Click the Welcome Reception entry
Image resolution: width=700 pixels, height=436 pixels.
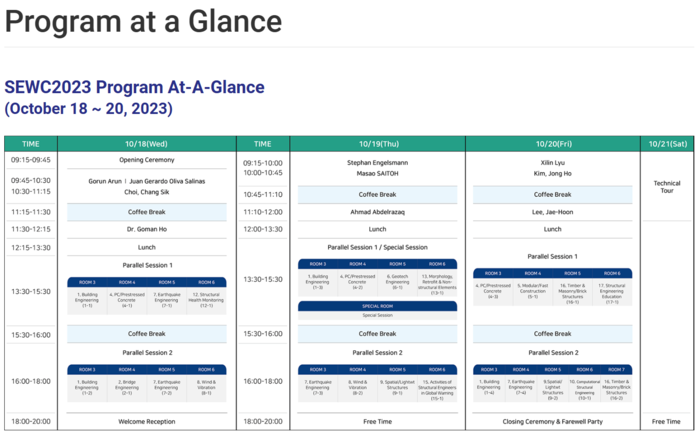point(146,421)
